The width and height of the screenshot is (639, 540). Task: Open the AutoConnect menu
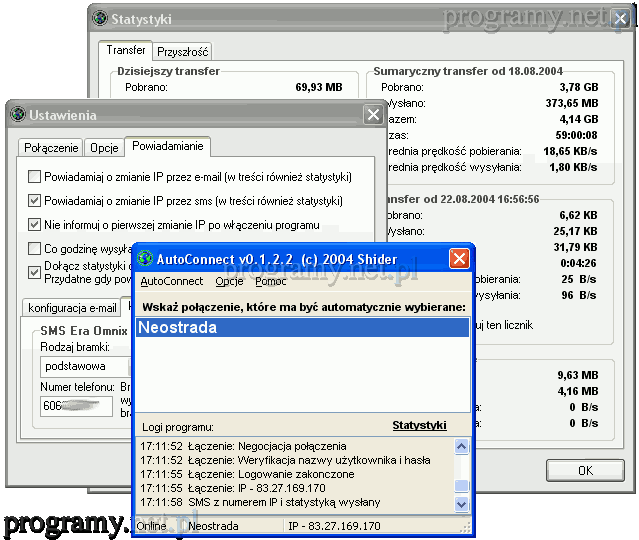point(171,282)
